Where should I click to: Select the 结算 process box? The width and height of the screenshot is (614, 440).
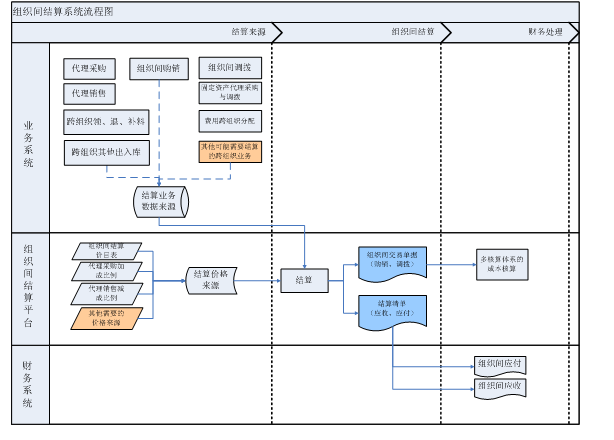(304, 280)
